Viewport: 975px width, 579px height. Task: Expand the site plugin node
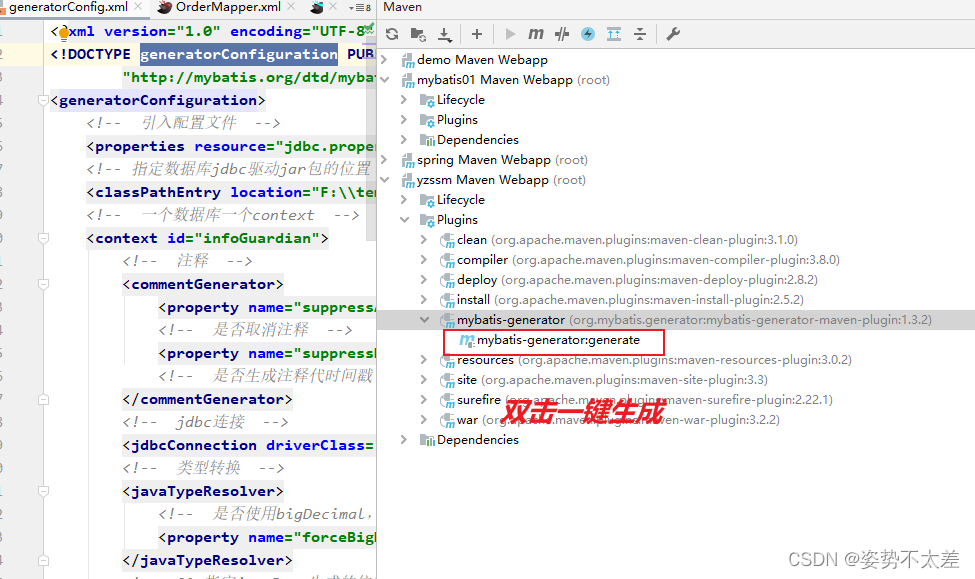pyautogui.click(x=424, y=379)
